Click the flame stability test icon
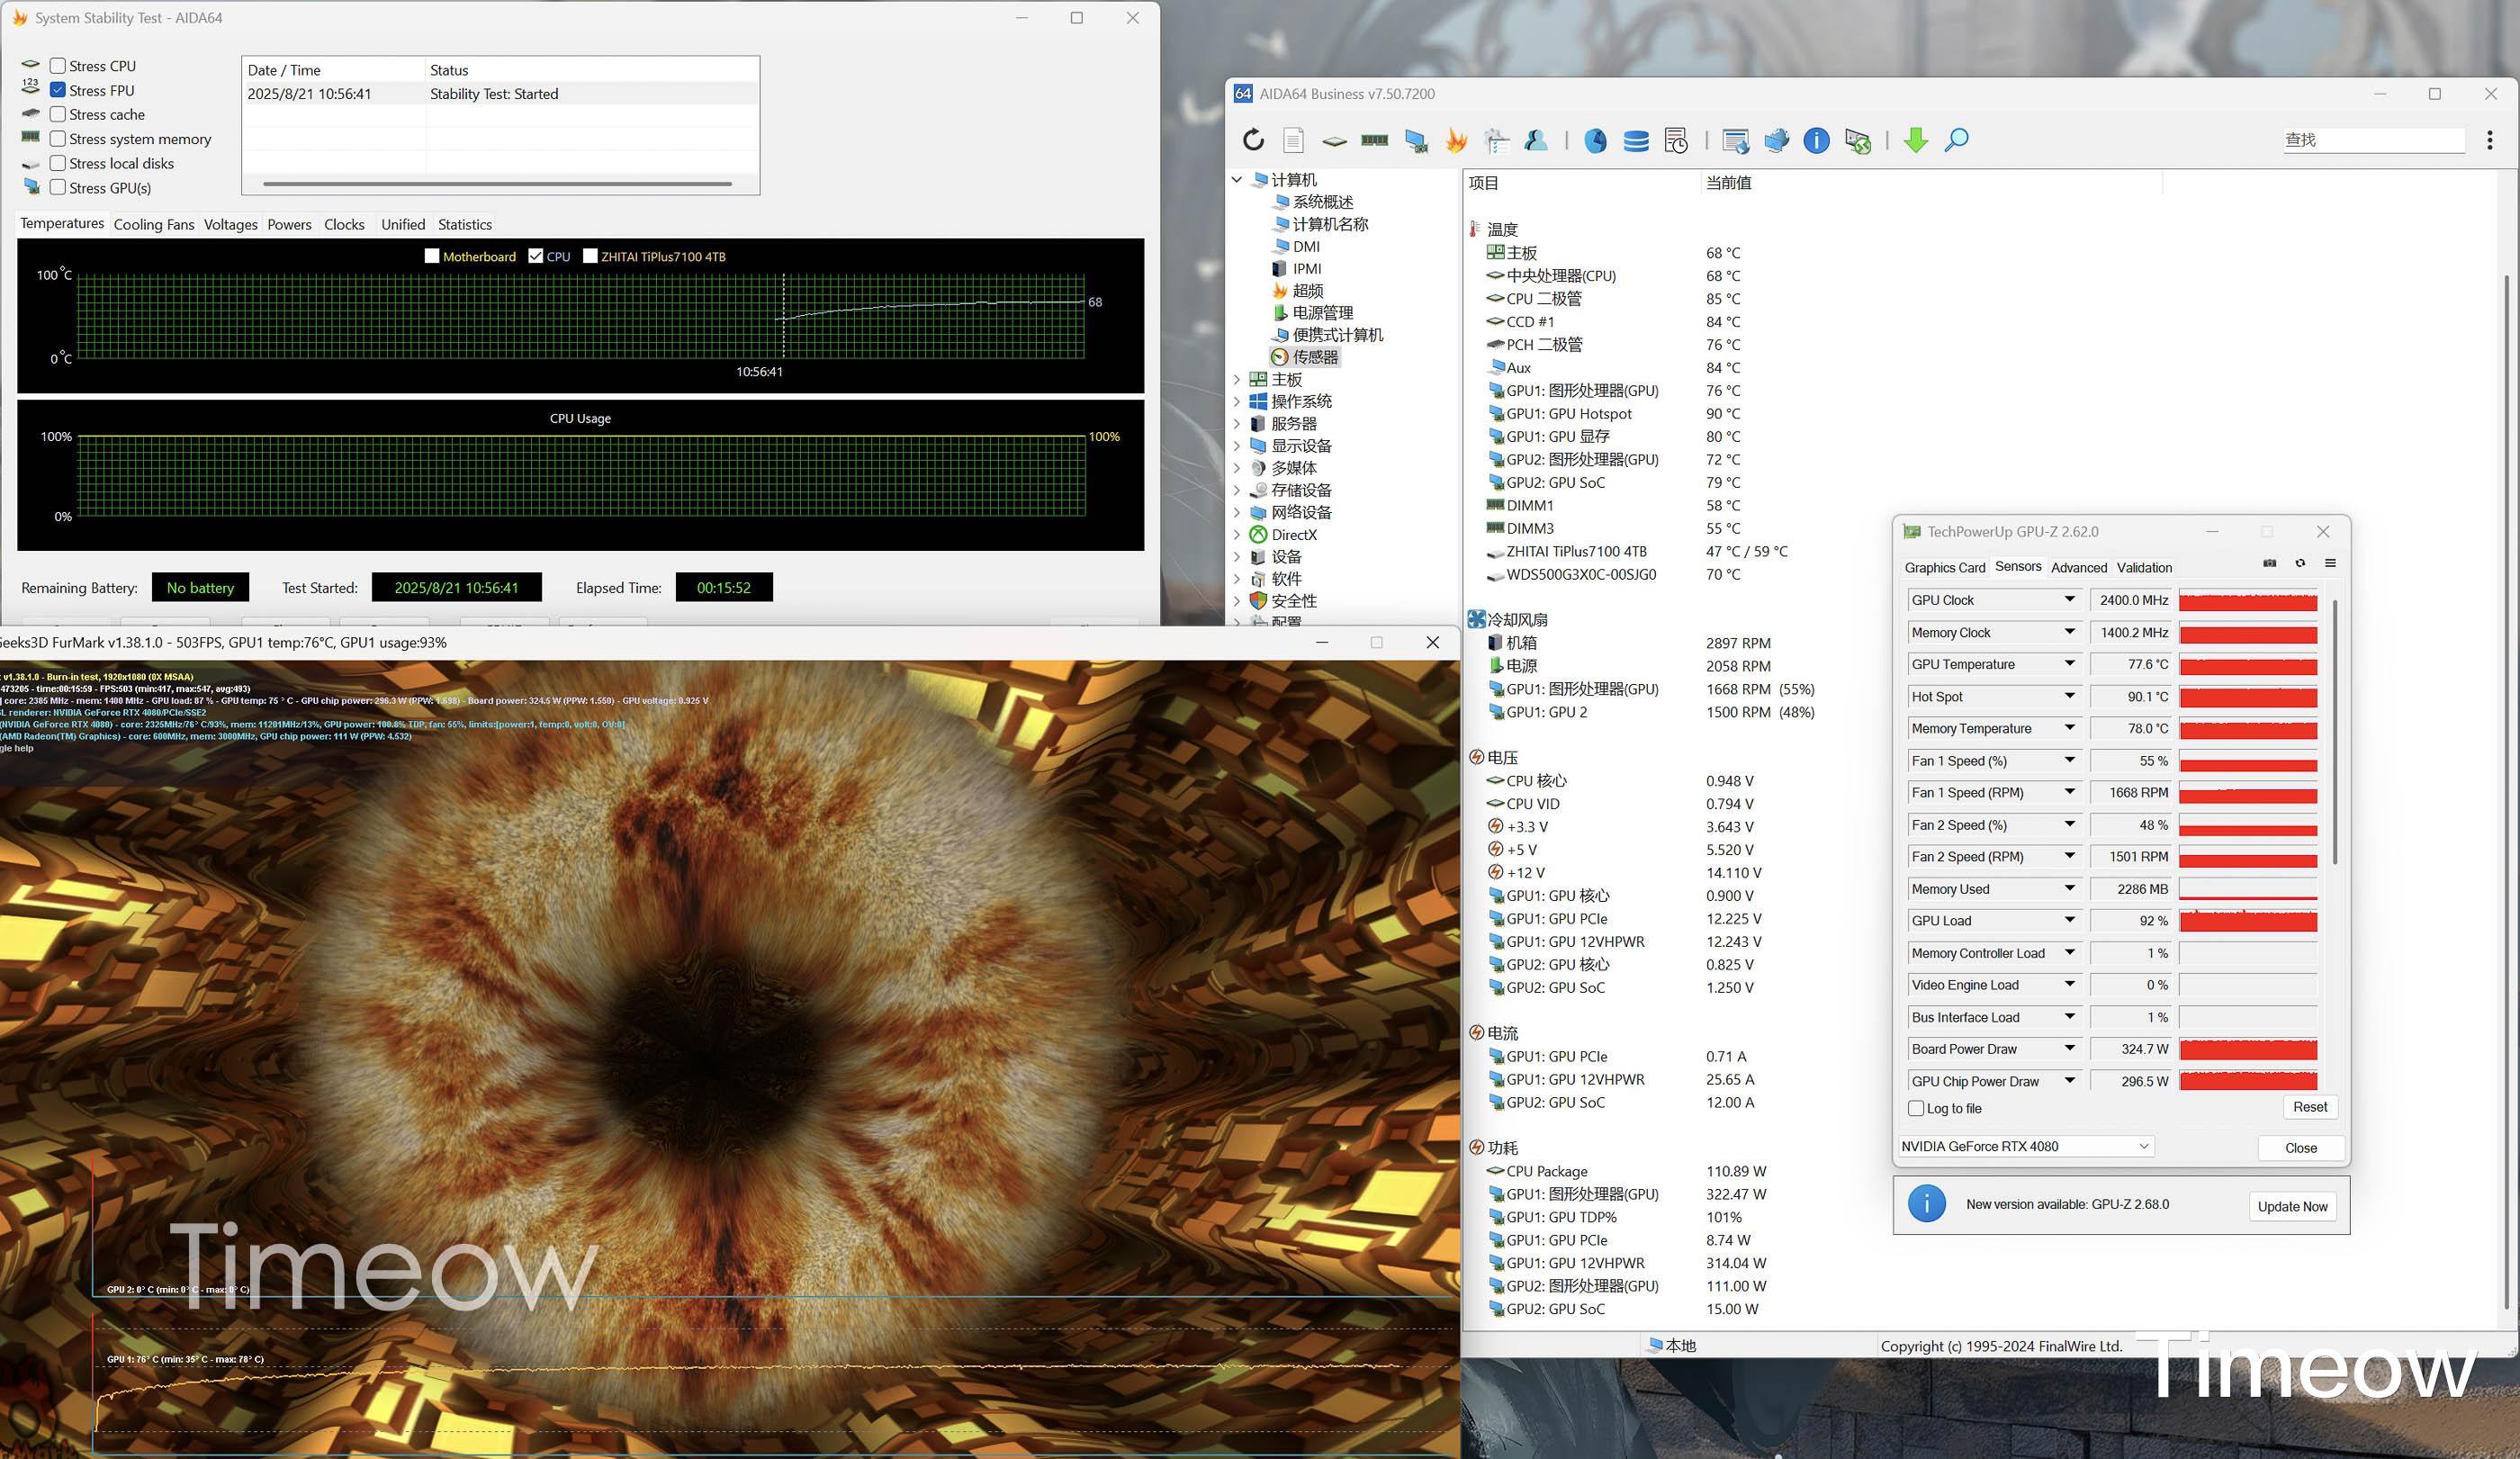 pos(1456,140)
